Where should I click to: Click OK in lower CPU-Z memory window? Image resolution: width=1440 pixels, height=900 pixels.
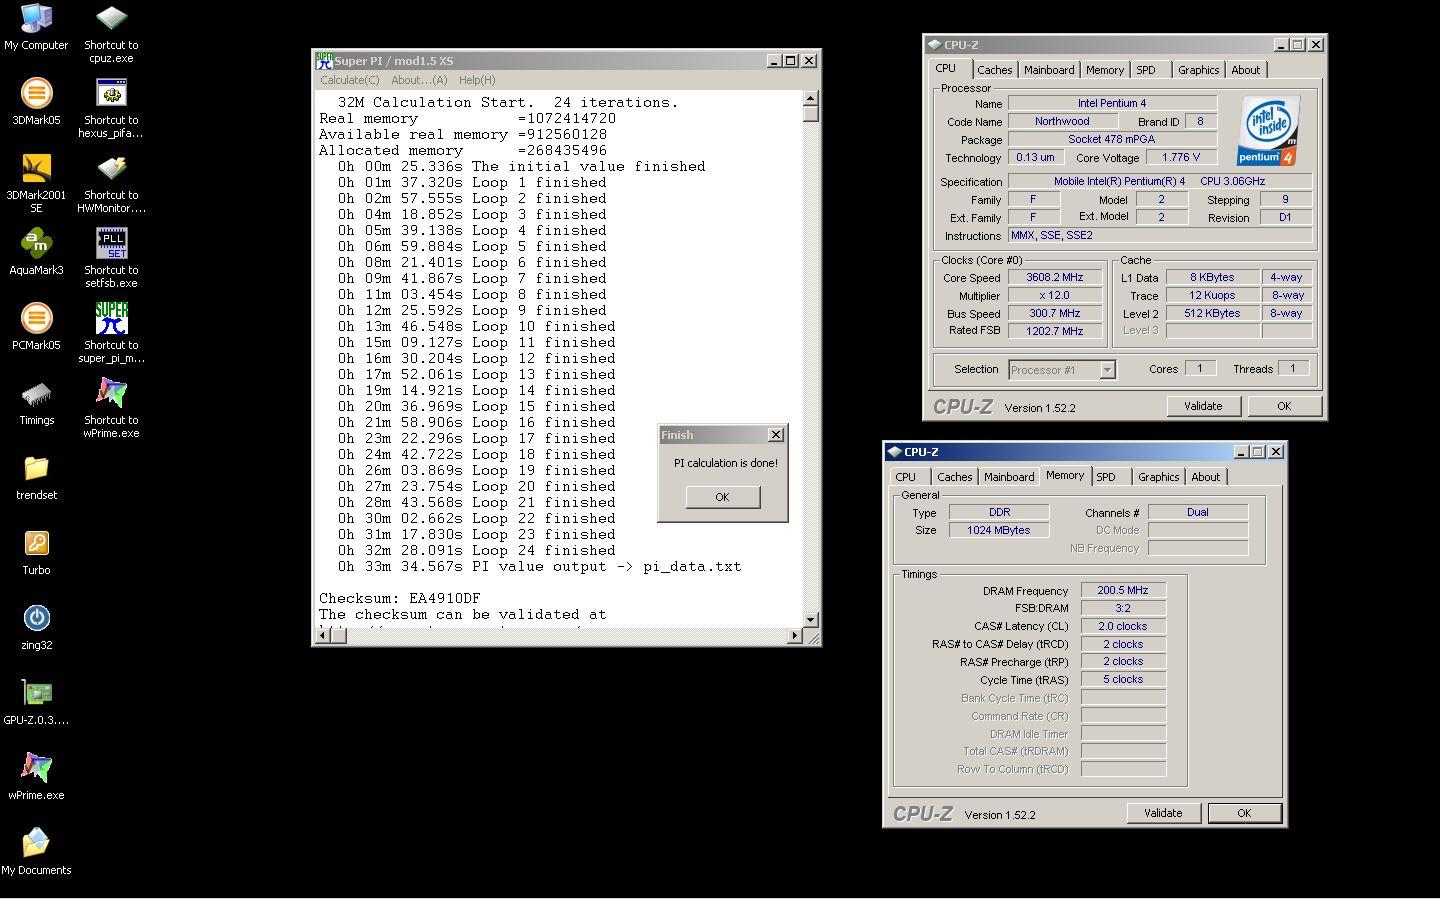(x=1244, y=813)
